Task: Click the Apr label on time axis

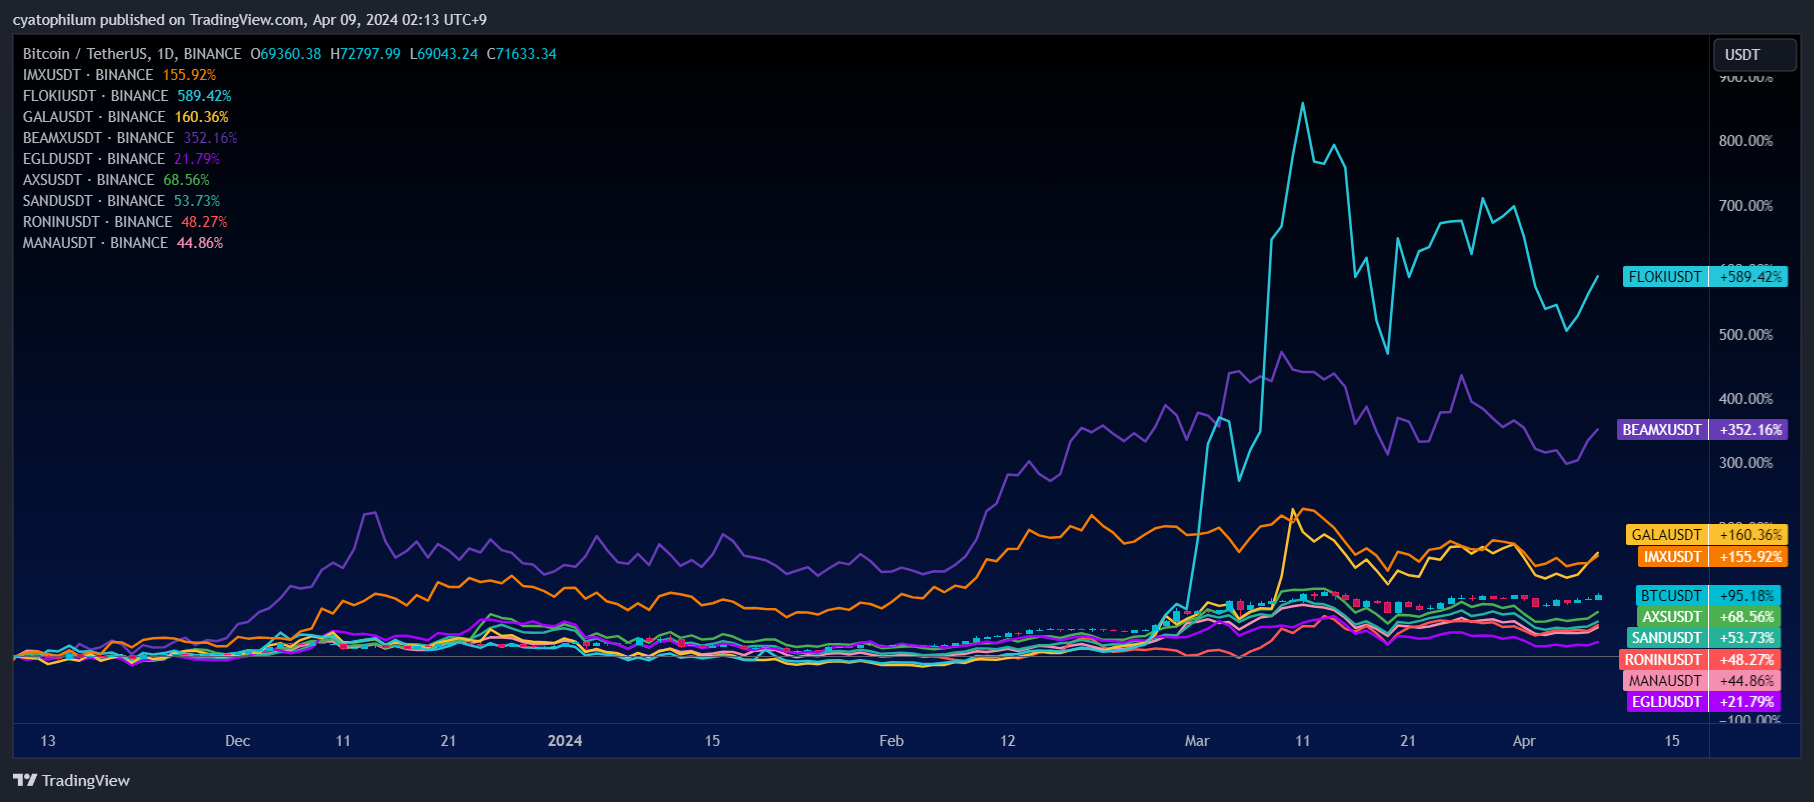Action: pos(1524,741)
